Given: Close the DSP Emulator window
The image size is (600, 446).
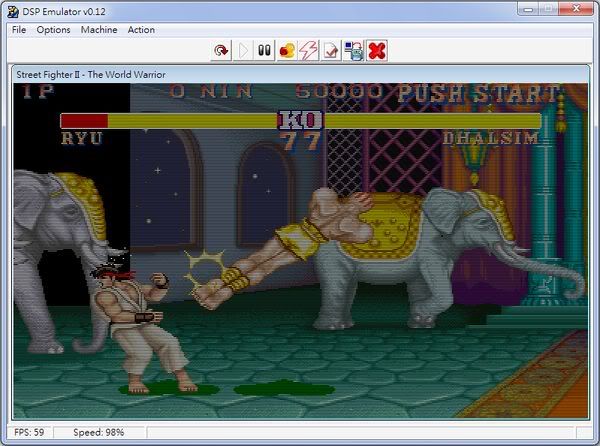Looking at the screenshot, I should pyautogui.click(x=576, y=9).
